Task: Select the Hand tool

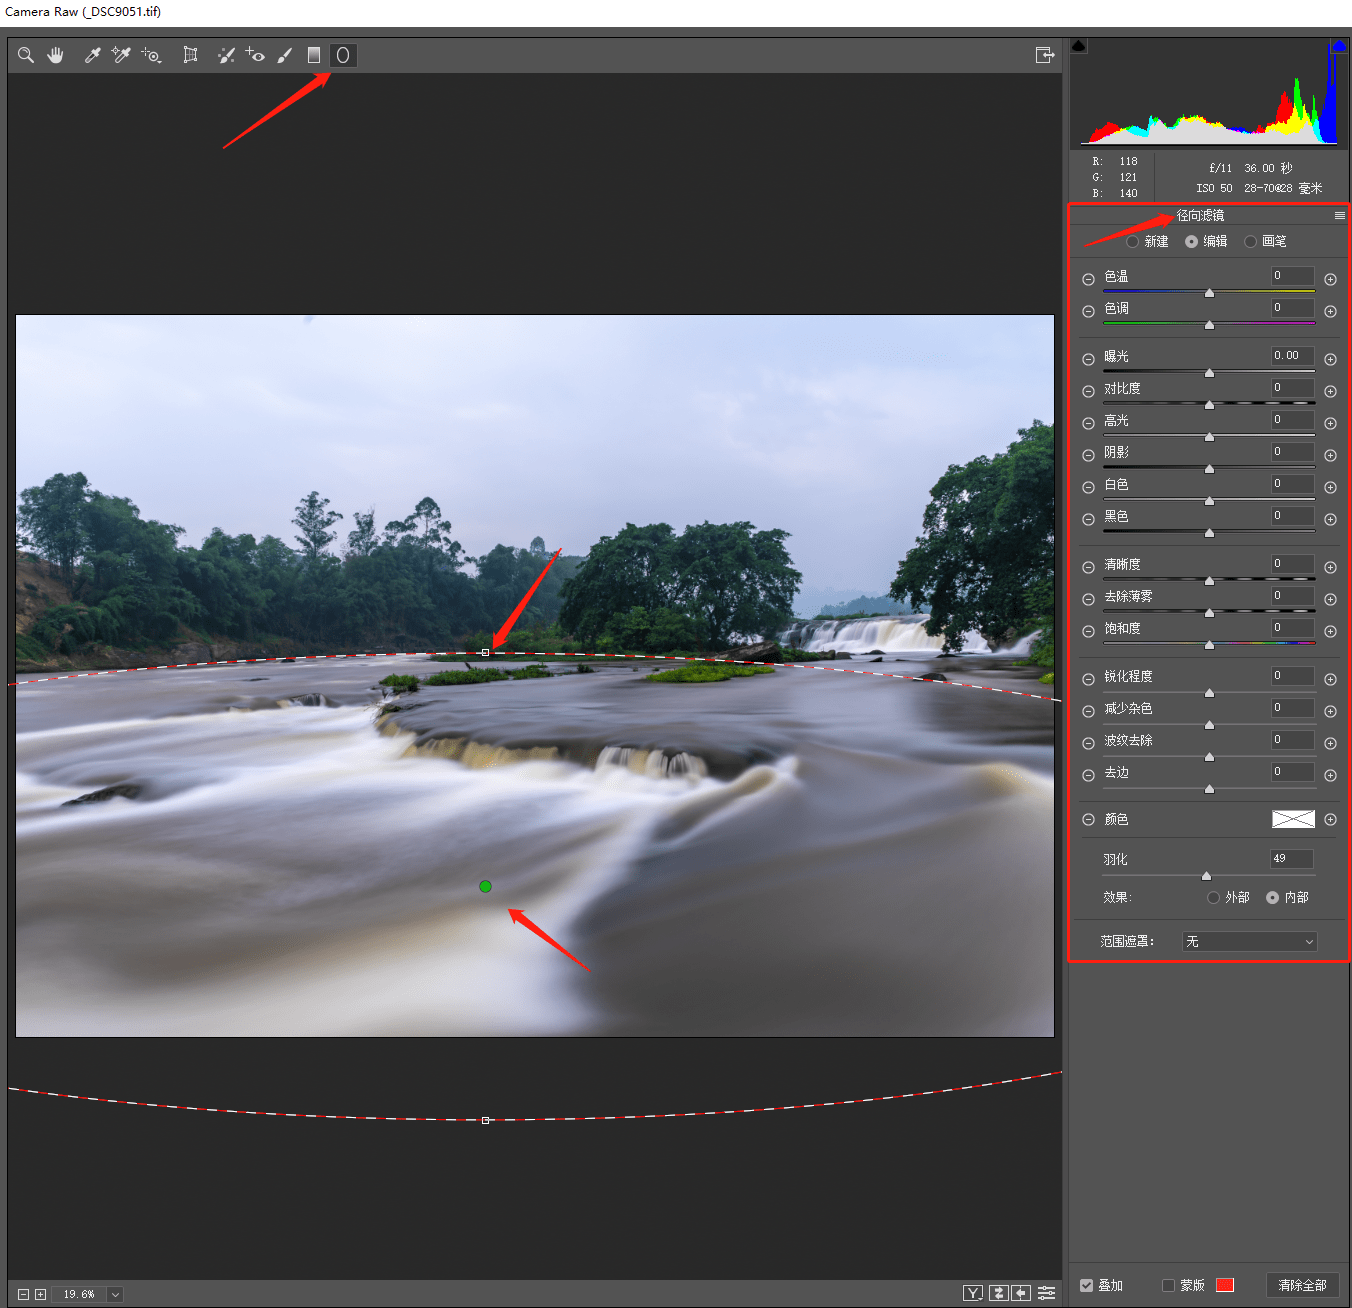Action: pyautogui.click(x=56, y=55)
